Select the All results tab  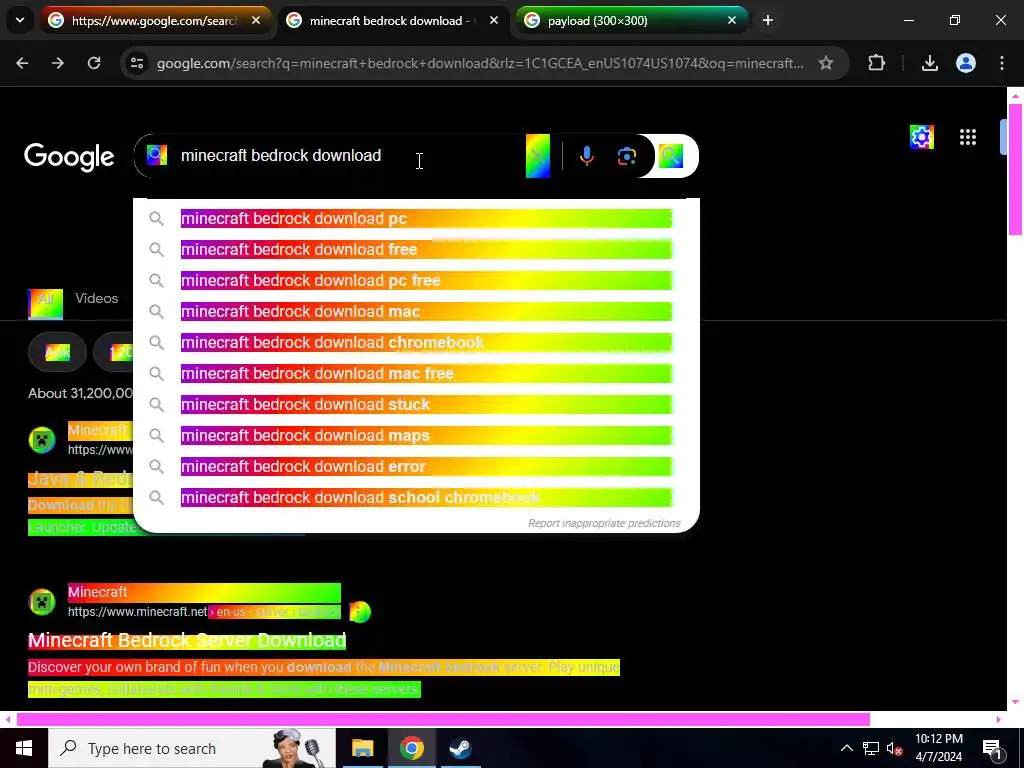pyautogui.click(x=46, y=304)
